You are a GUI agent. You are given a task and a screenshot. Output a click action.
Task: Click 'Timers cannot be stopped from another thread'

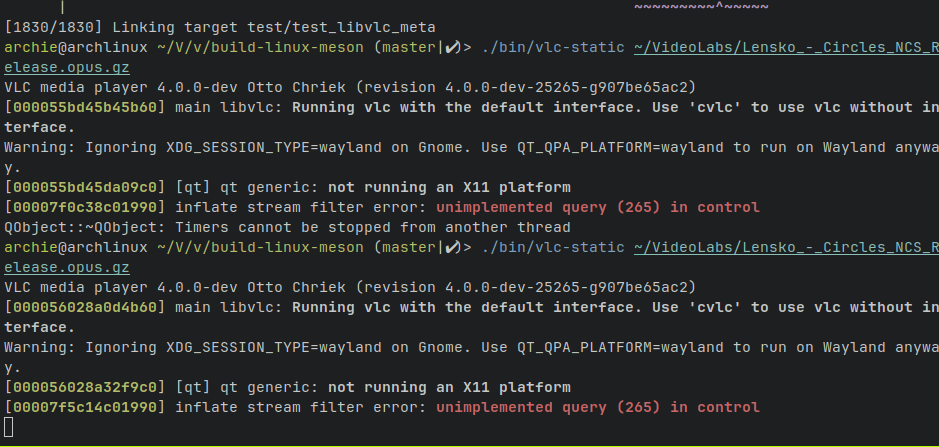pyautogui.click(x=373, y=228)
